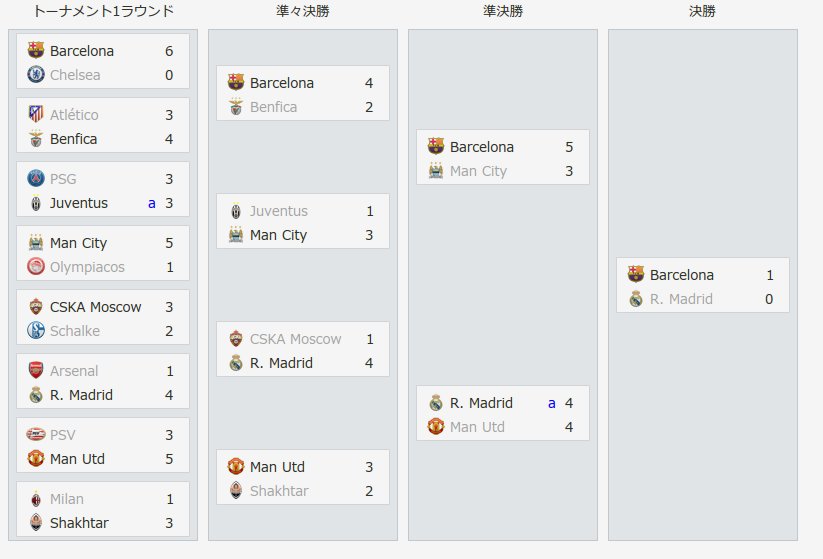Click Barcelona crest in the final match
Screen dimensions: 823x559
click(636, 274)
